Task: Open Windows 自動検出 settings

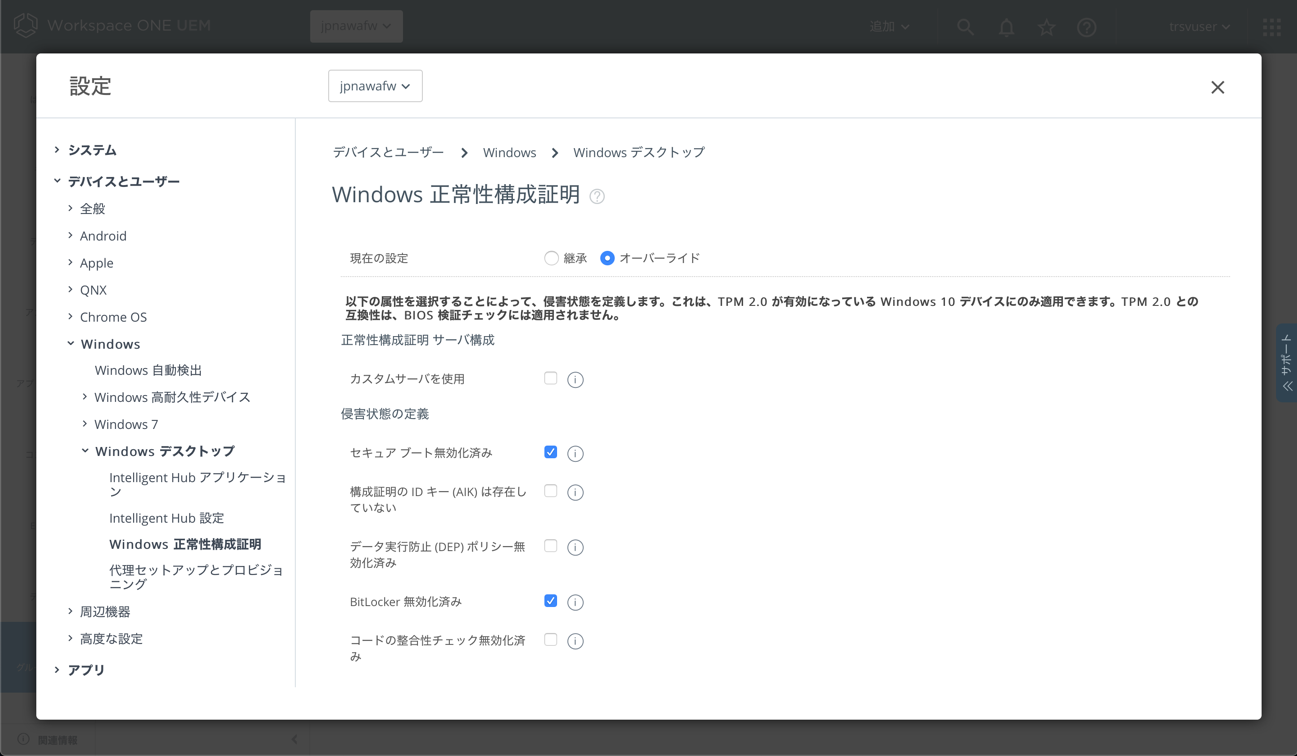Action: point(148,370)
